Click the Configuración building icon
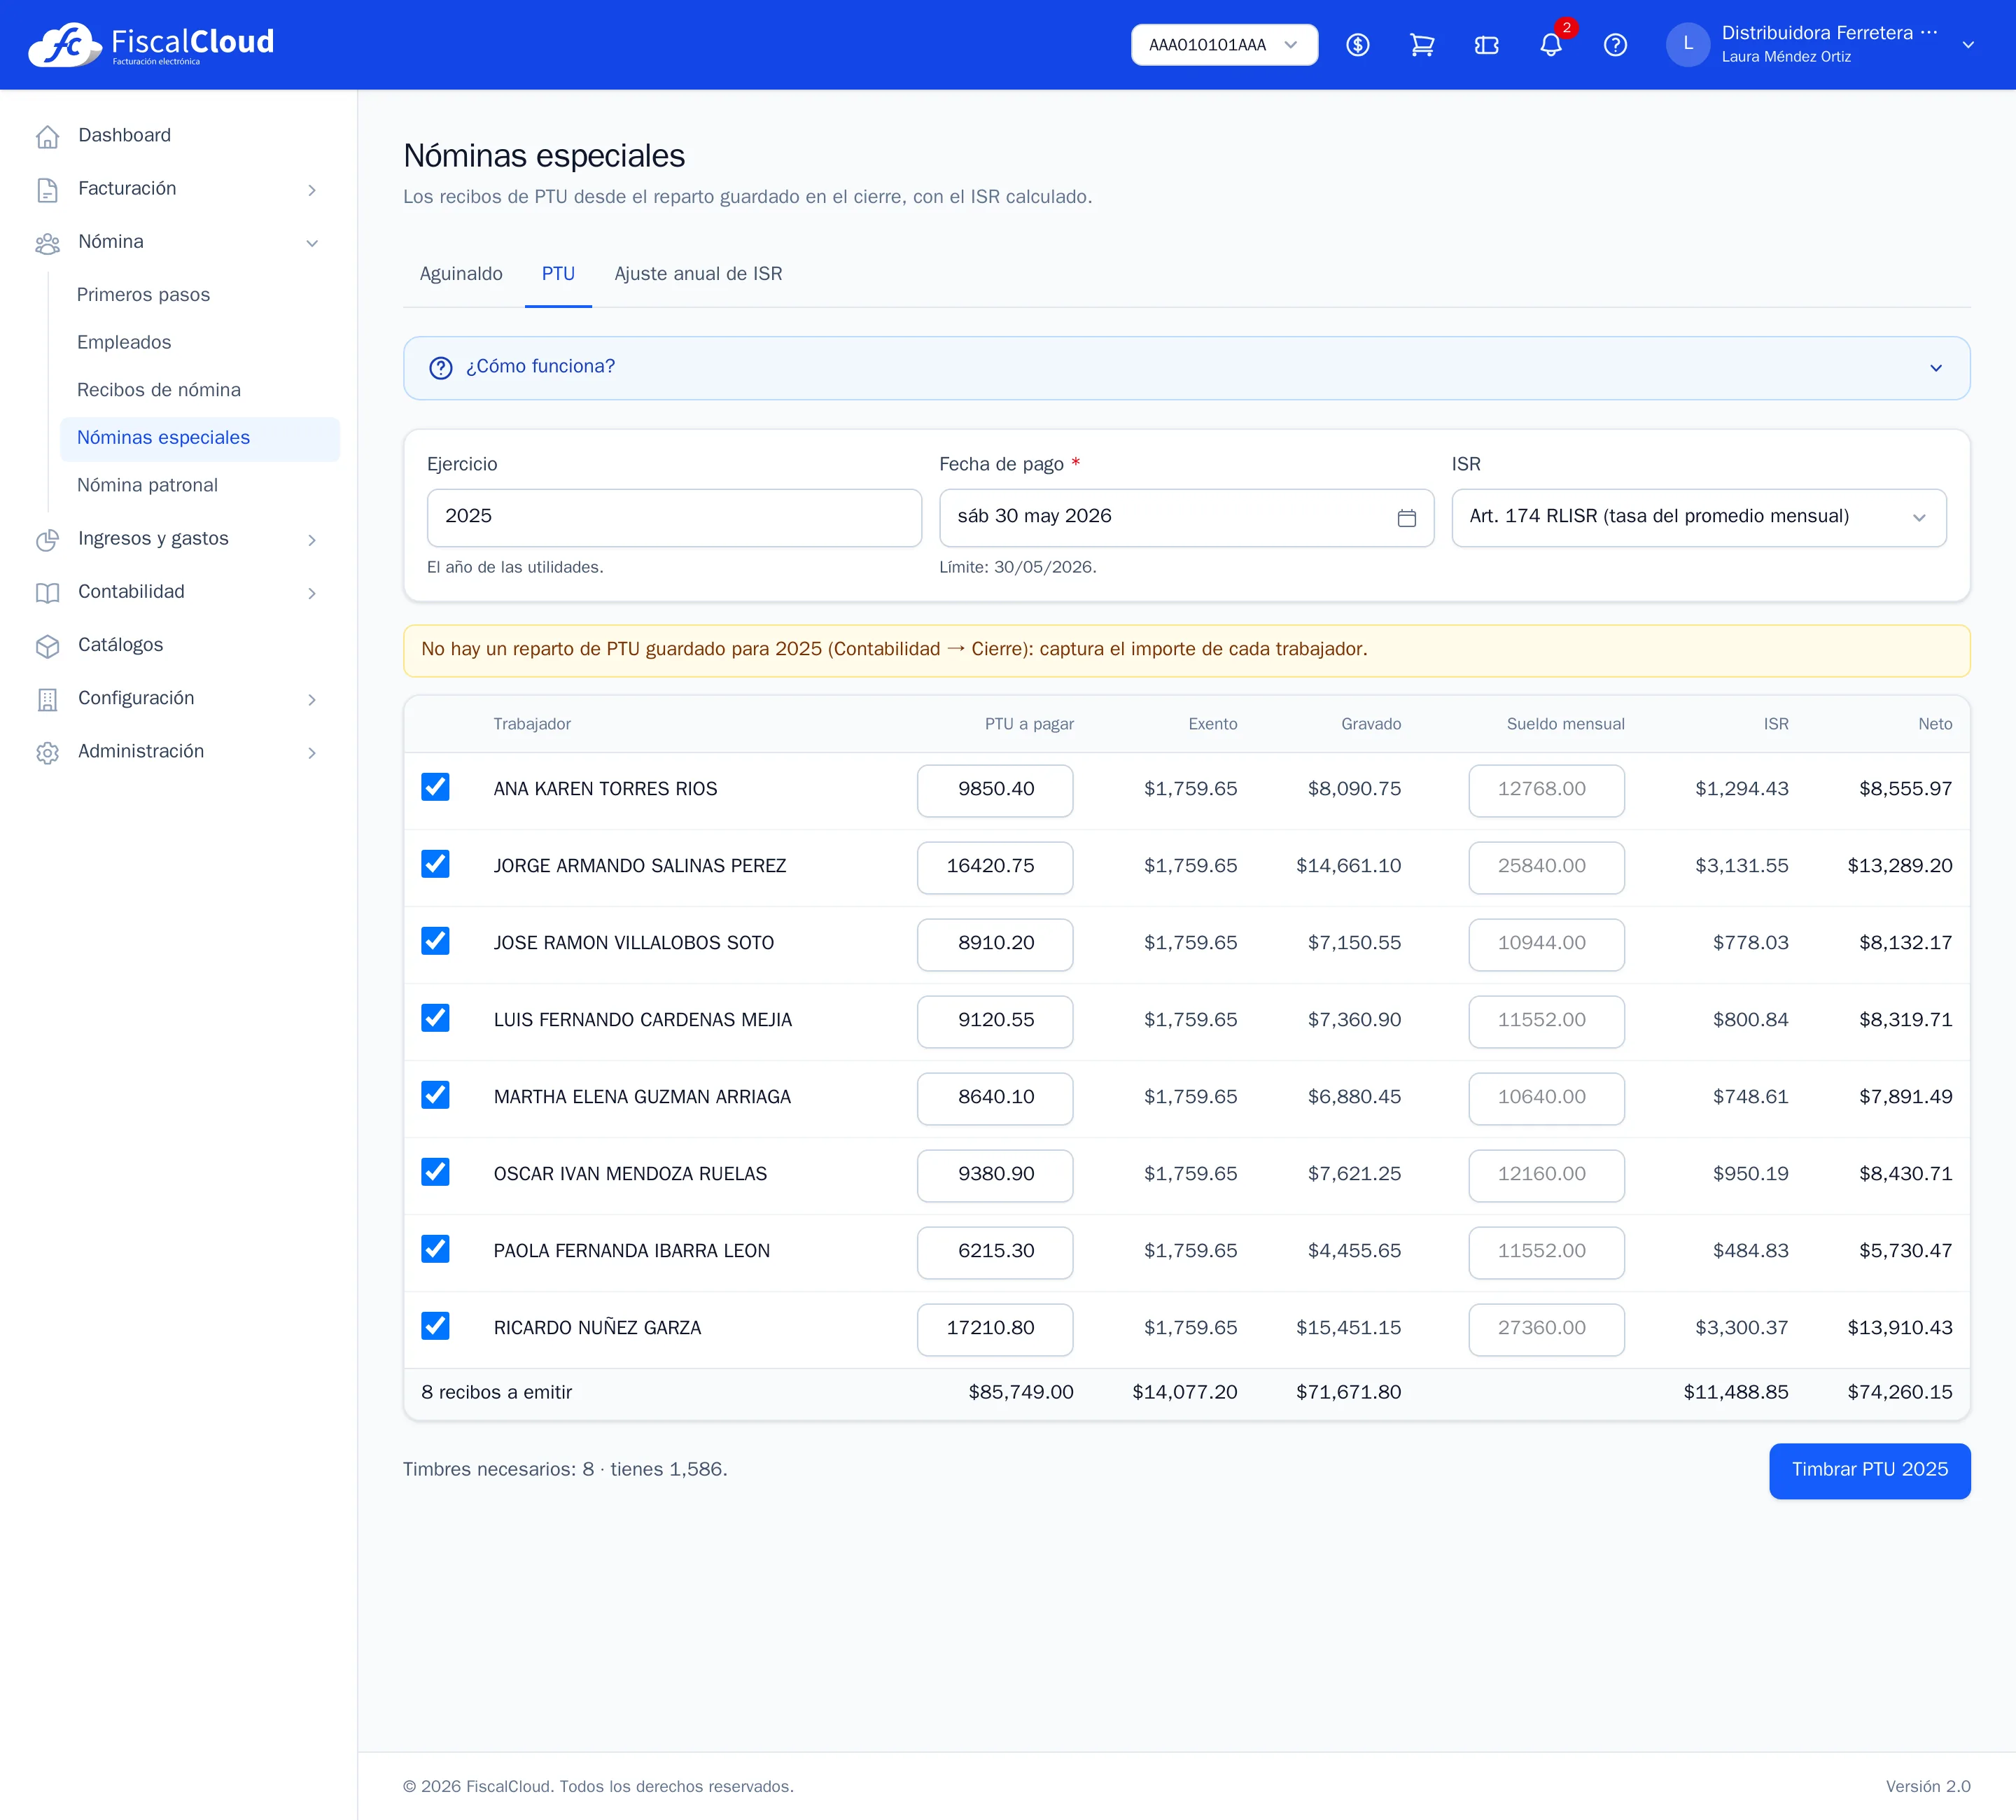The height and width of the screenshot is (1820, 2016). coord(47,699)
